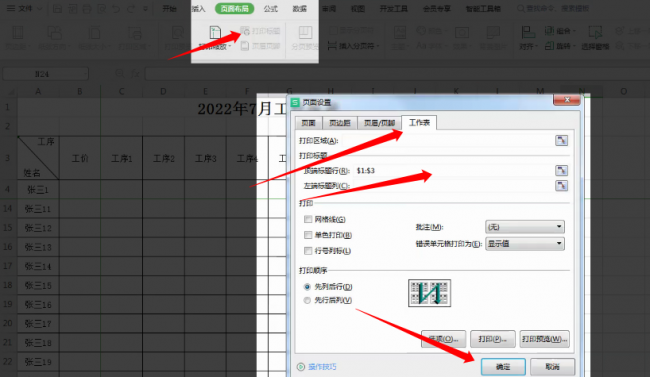This screenshot has width=650, height=377.
Task: Select cell containing 张三1
Action: tap(38, 190)
